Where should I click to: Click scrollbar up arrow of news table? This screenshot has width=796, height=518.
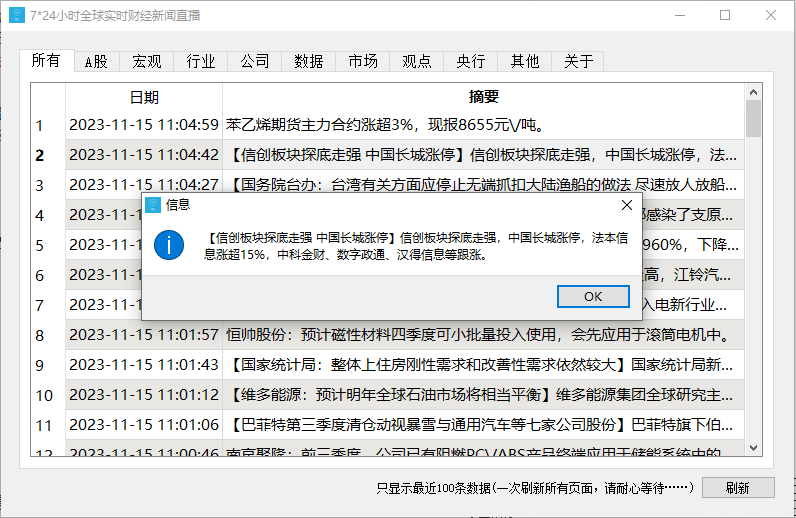(753, 92)
